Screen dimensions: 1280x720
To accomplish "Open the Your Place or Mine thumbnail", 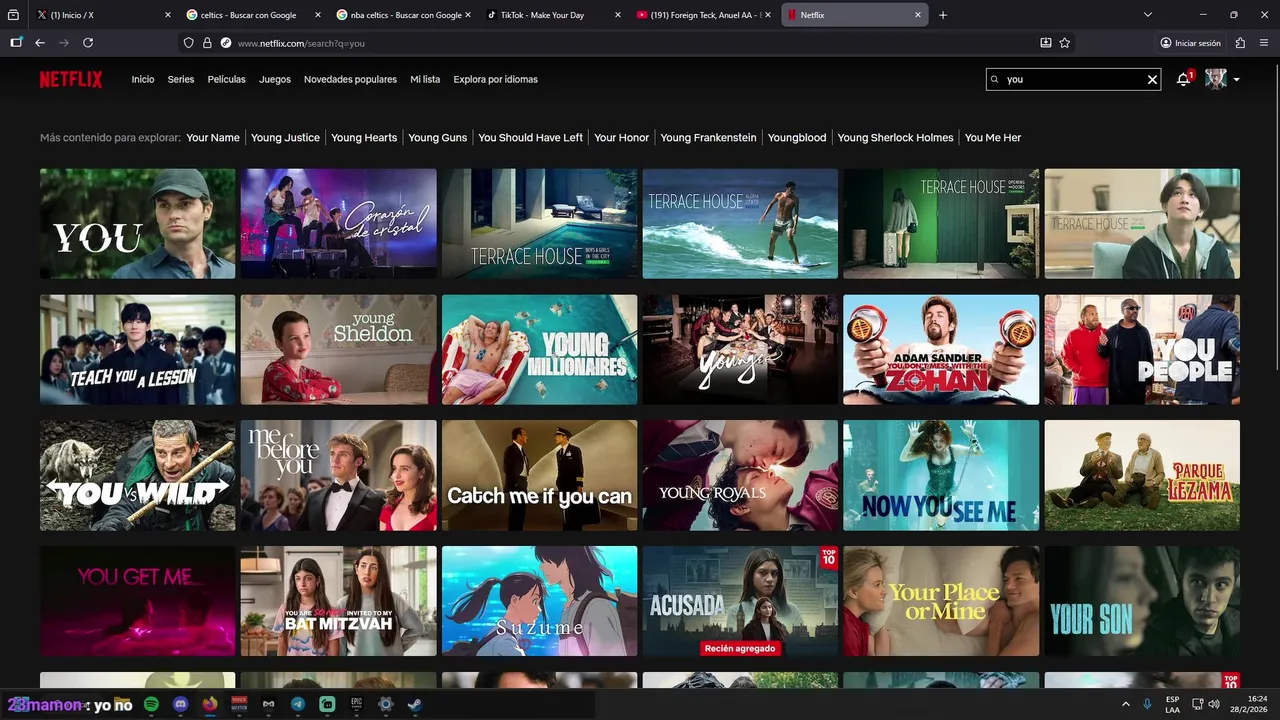I will coord(941,601).
